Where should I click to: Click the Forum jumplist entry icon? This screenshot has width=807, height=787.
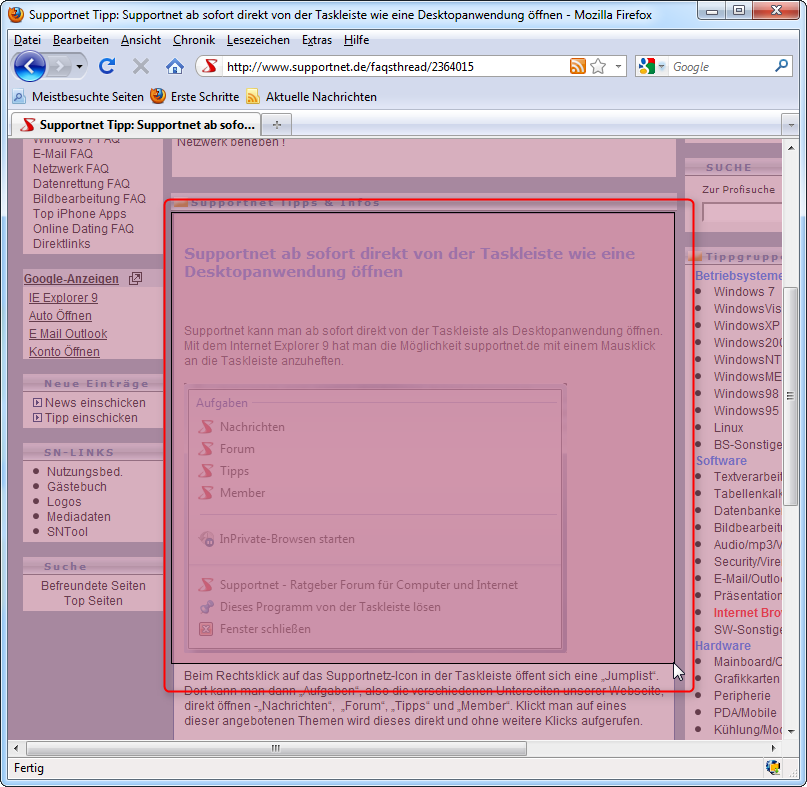coord(206,449)
